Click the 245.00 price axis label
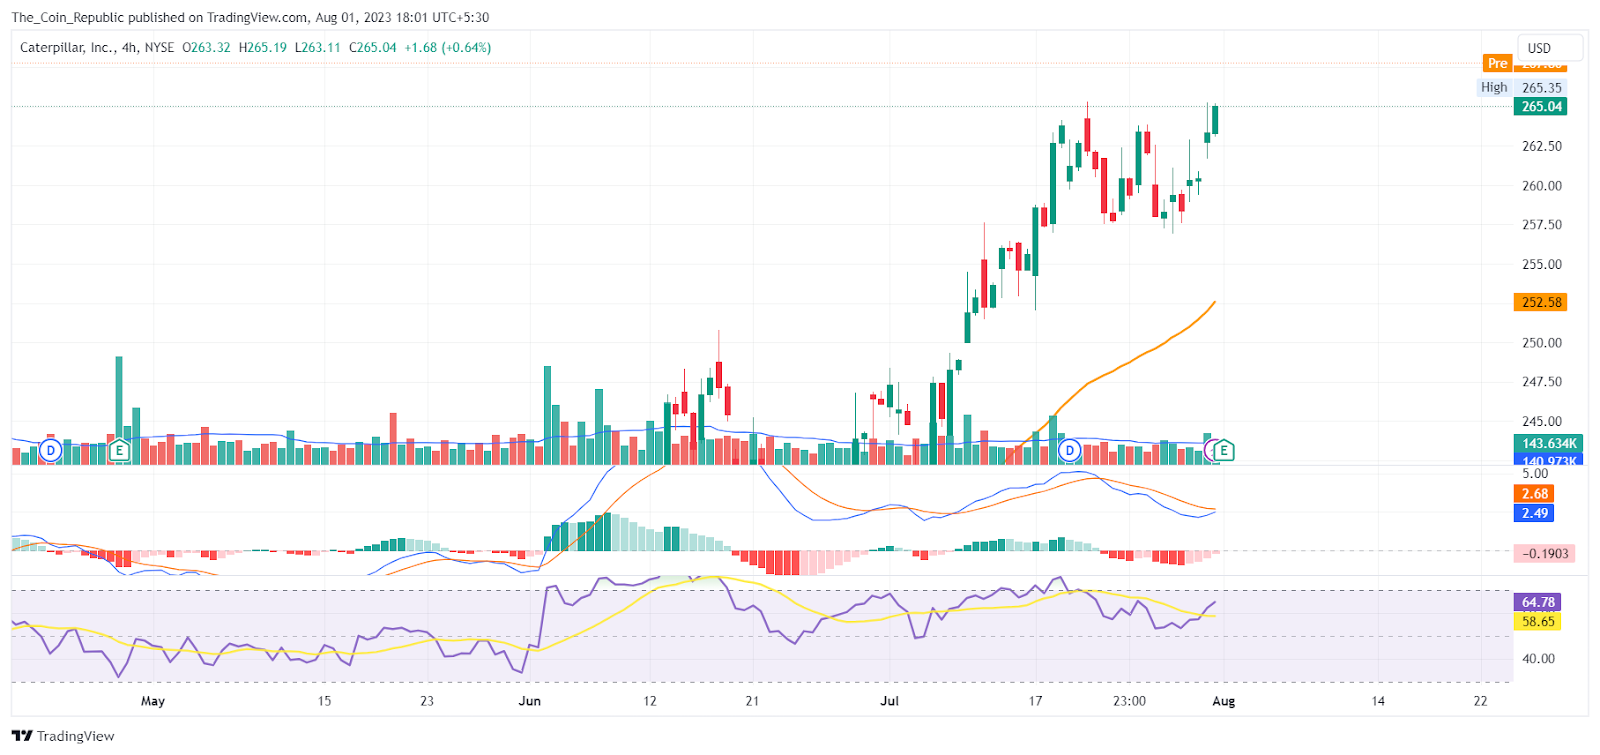The image size is (1600, 755). [x=1541, y=421]
